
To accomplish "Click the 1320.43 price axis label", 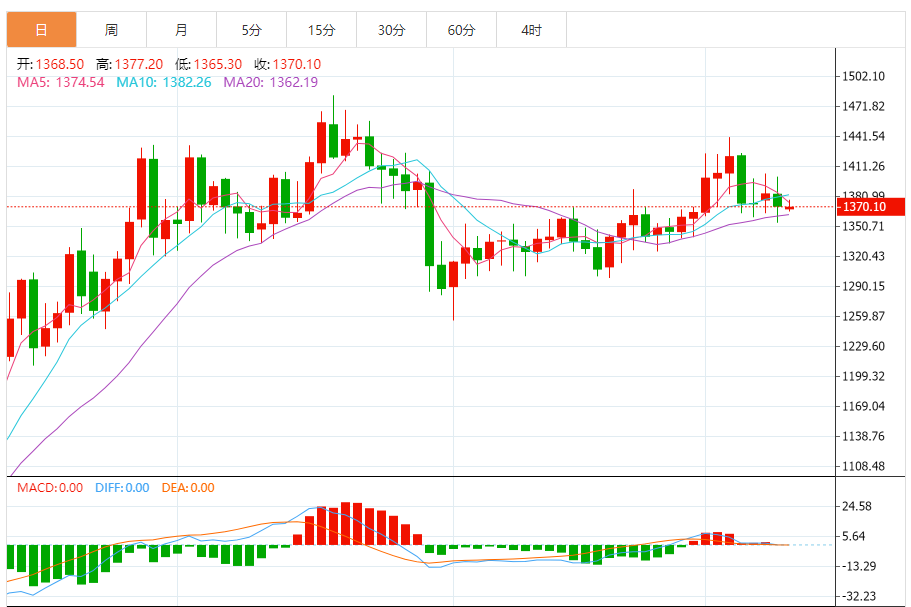I will [x=863, y=256].
